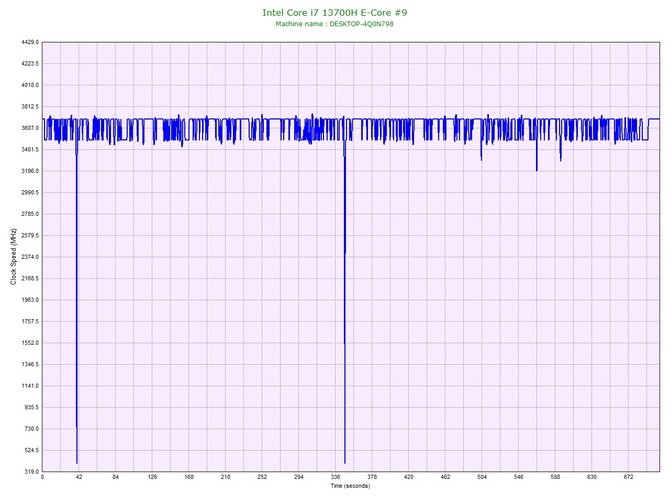Click the 294 mark on the time axis
The height and width of the screenshot is (503, 670).
pyautogui.click(x=299, y=477)
